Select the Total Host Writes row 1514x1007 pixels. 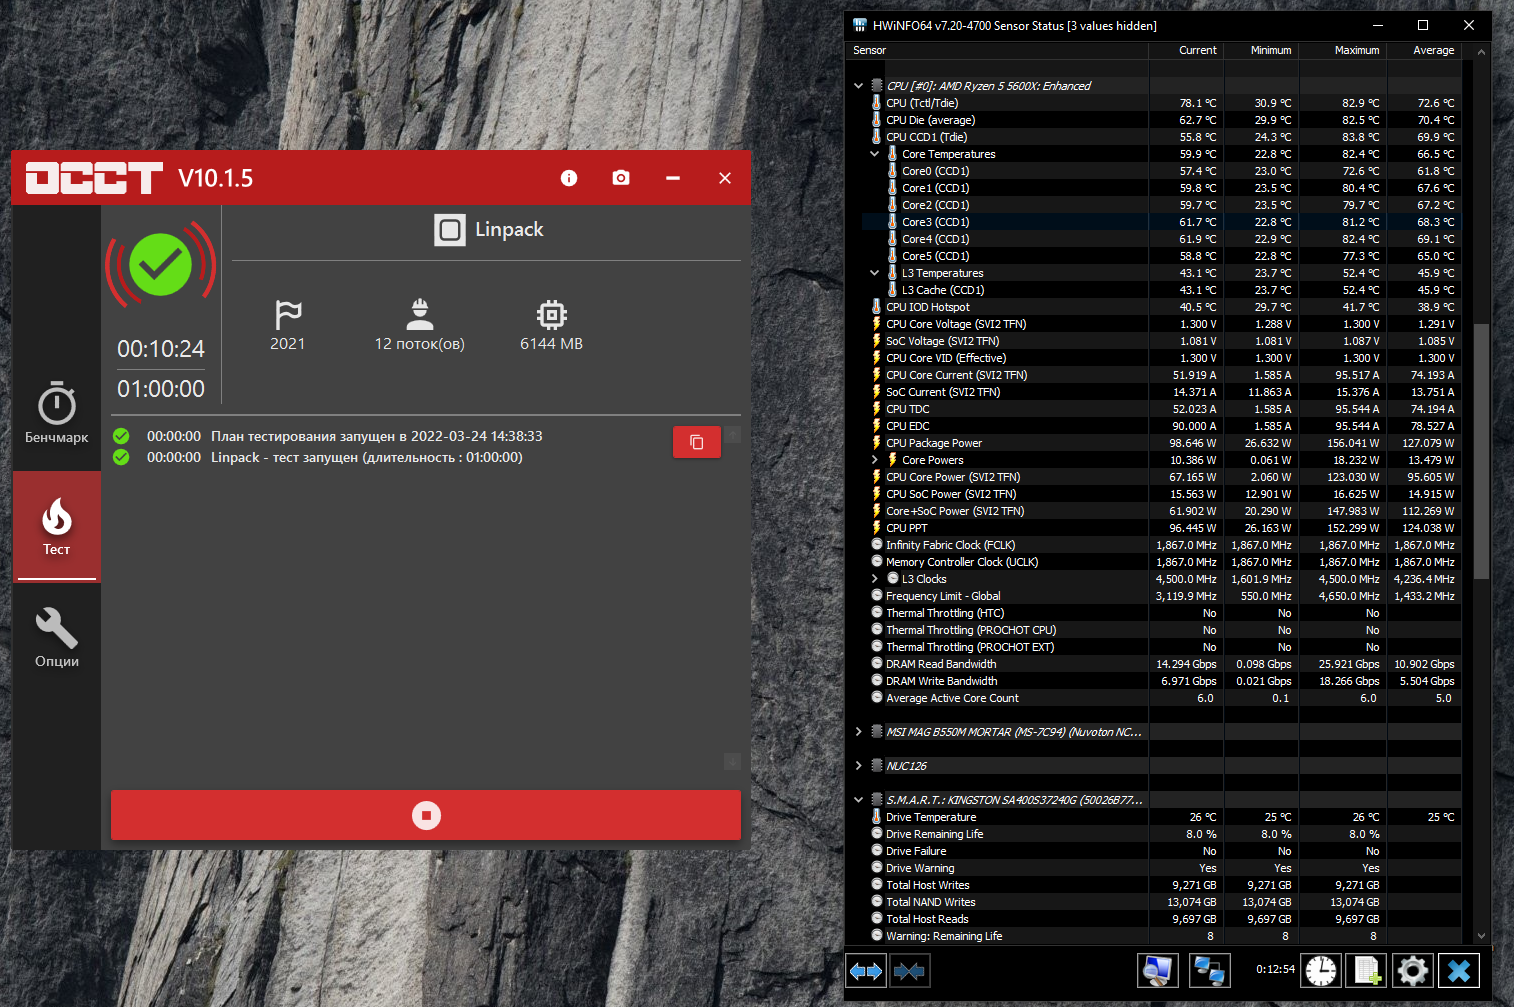(1154, 885)
